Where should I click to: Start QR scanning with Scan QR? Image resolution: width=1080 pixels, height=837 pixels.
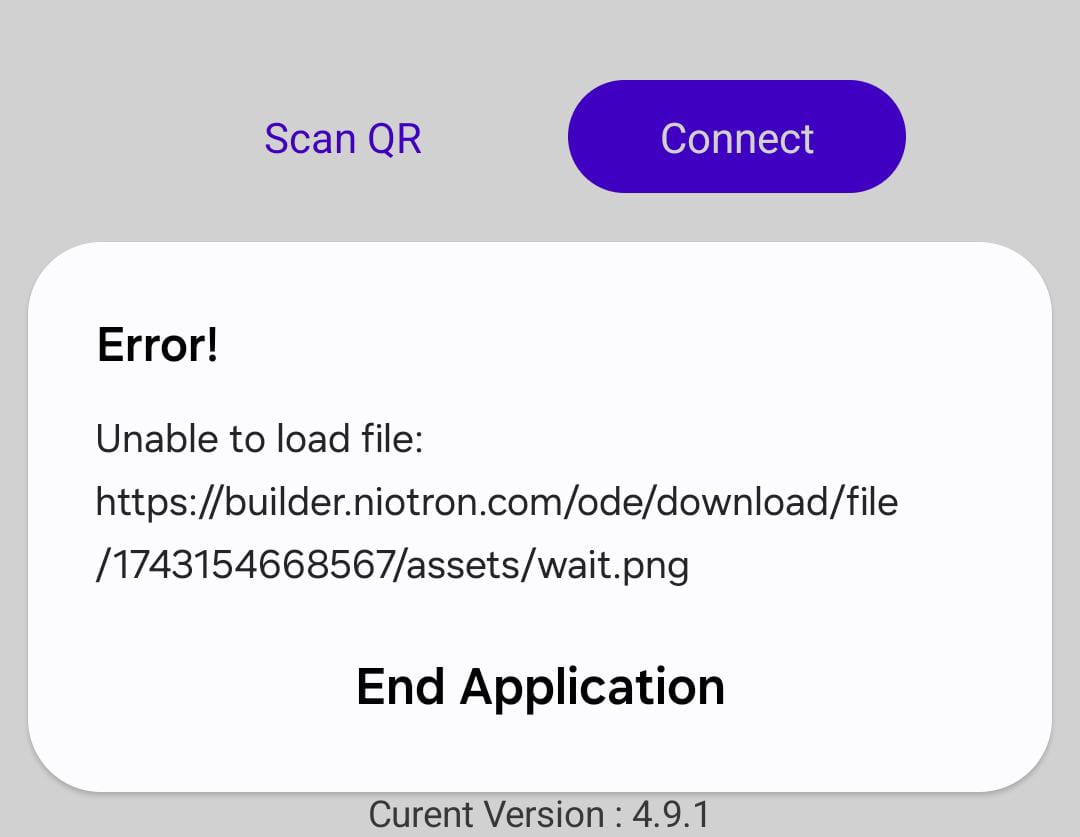(x=342, y=138)
